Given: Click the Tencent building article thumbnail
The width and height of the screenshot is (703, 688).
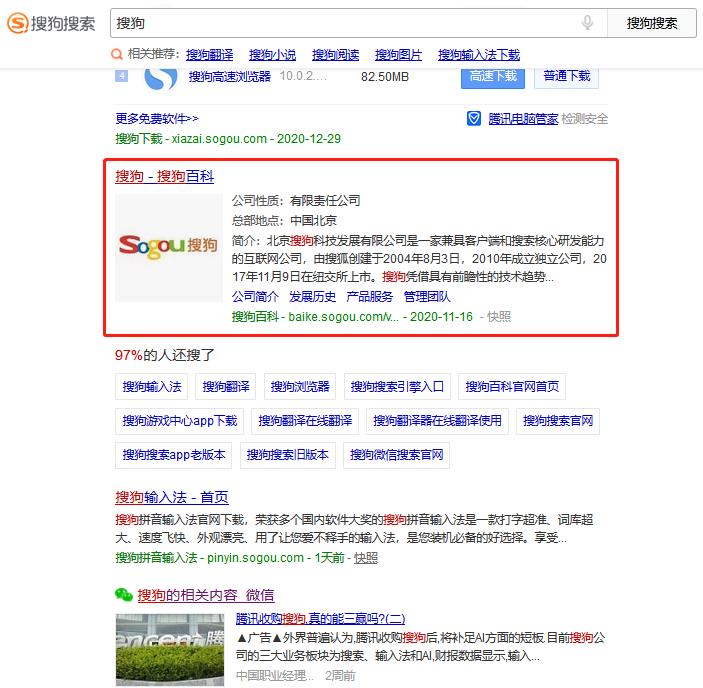Looking at the screenshot, I should coord(169,649).
